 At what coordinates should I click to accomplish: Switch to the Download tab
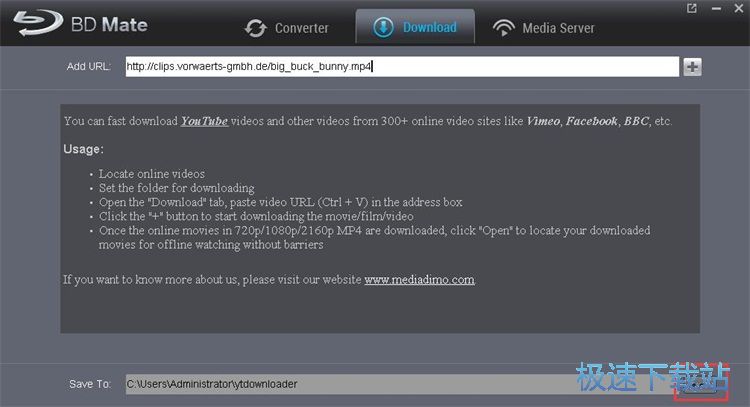point(415,27)
